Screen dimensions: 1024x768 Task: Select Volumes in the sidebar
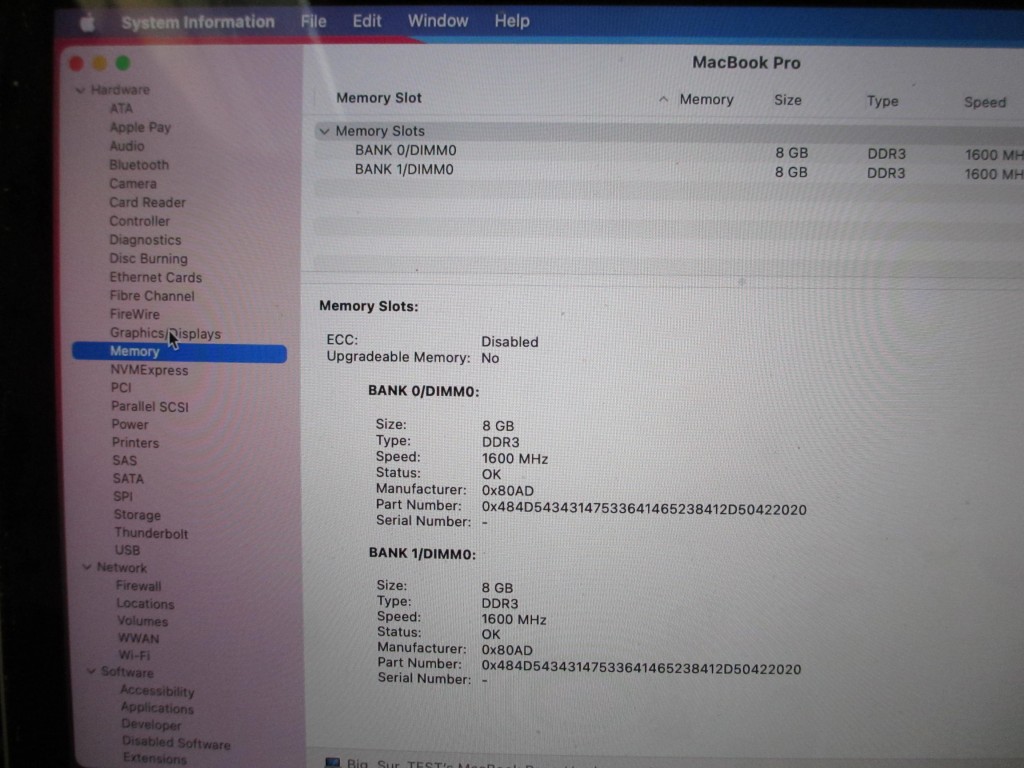(x=142, y=621)
